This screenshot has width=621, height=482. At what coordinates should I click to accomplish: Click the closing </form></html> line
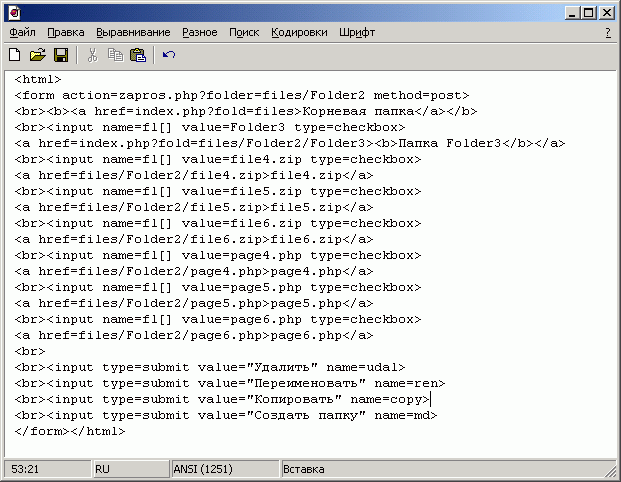click(70, 431)
